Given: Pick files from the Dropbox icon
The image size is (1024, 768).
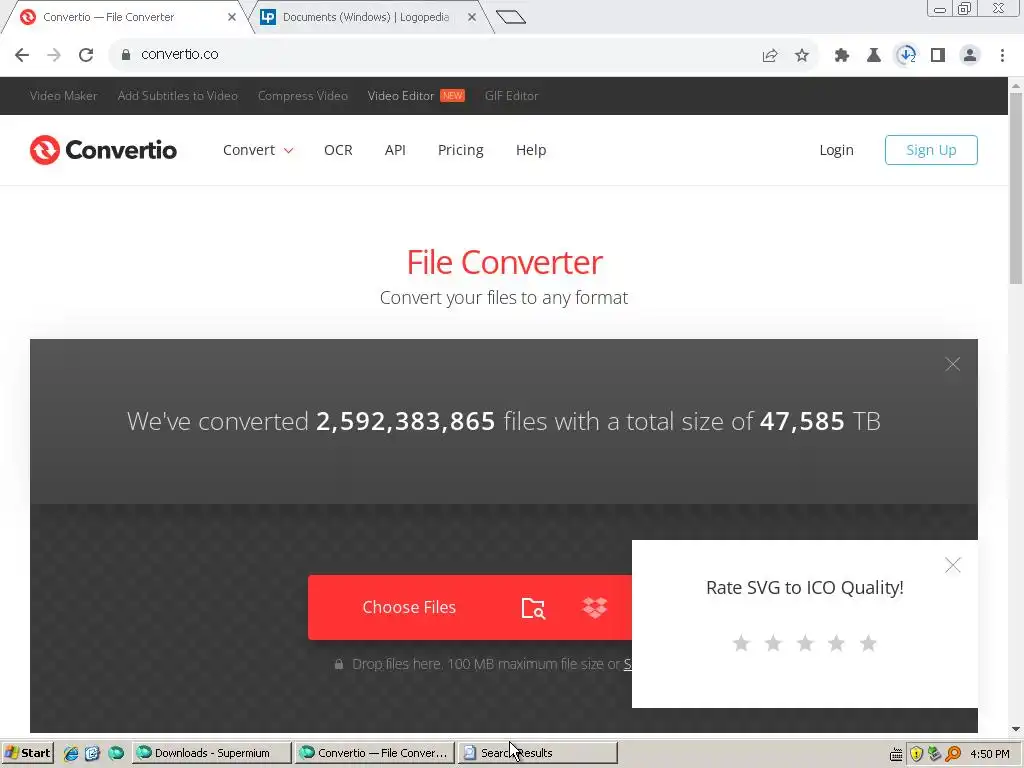Looking at the screenshot, I should (594, 607).
